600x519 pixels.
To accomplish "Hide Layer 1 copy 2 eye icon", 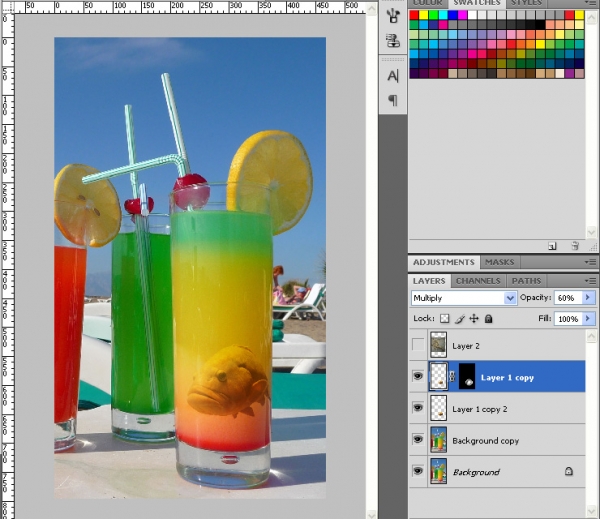I will click(x=418, y=408).
